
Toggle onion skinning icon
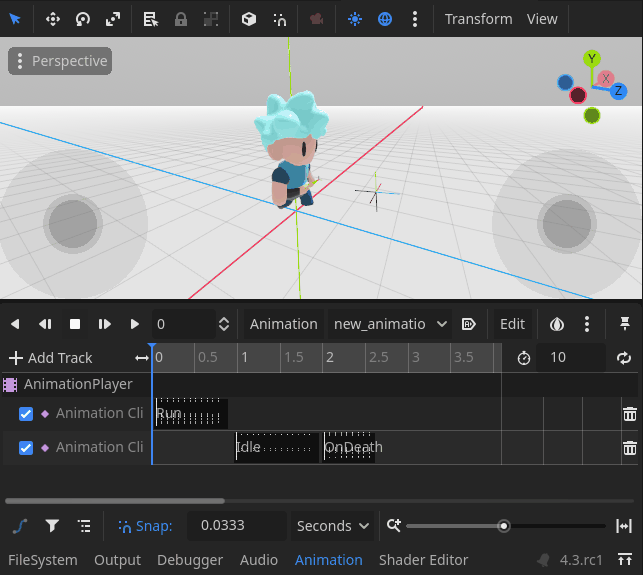557,324
